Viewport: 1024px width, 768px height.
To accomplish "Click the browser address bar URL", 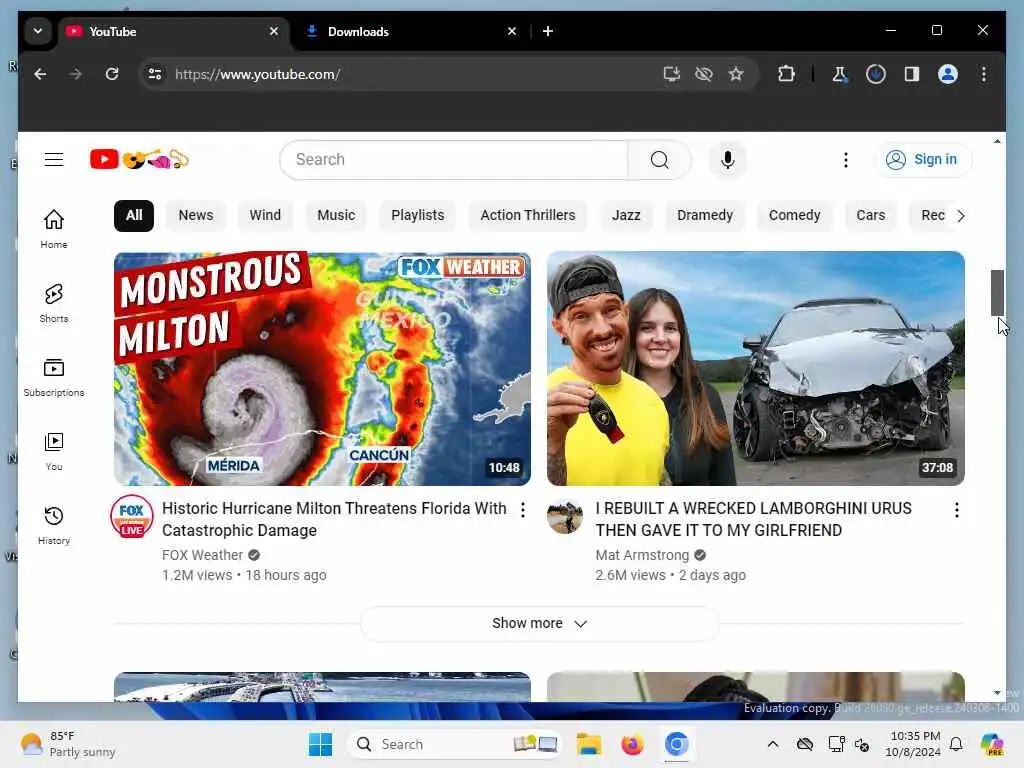I will click(257, 74).
